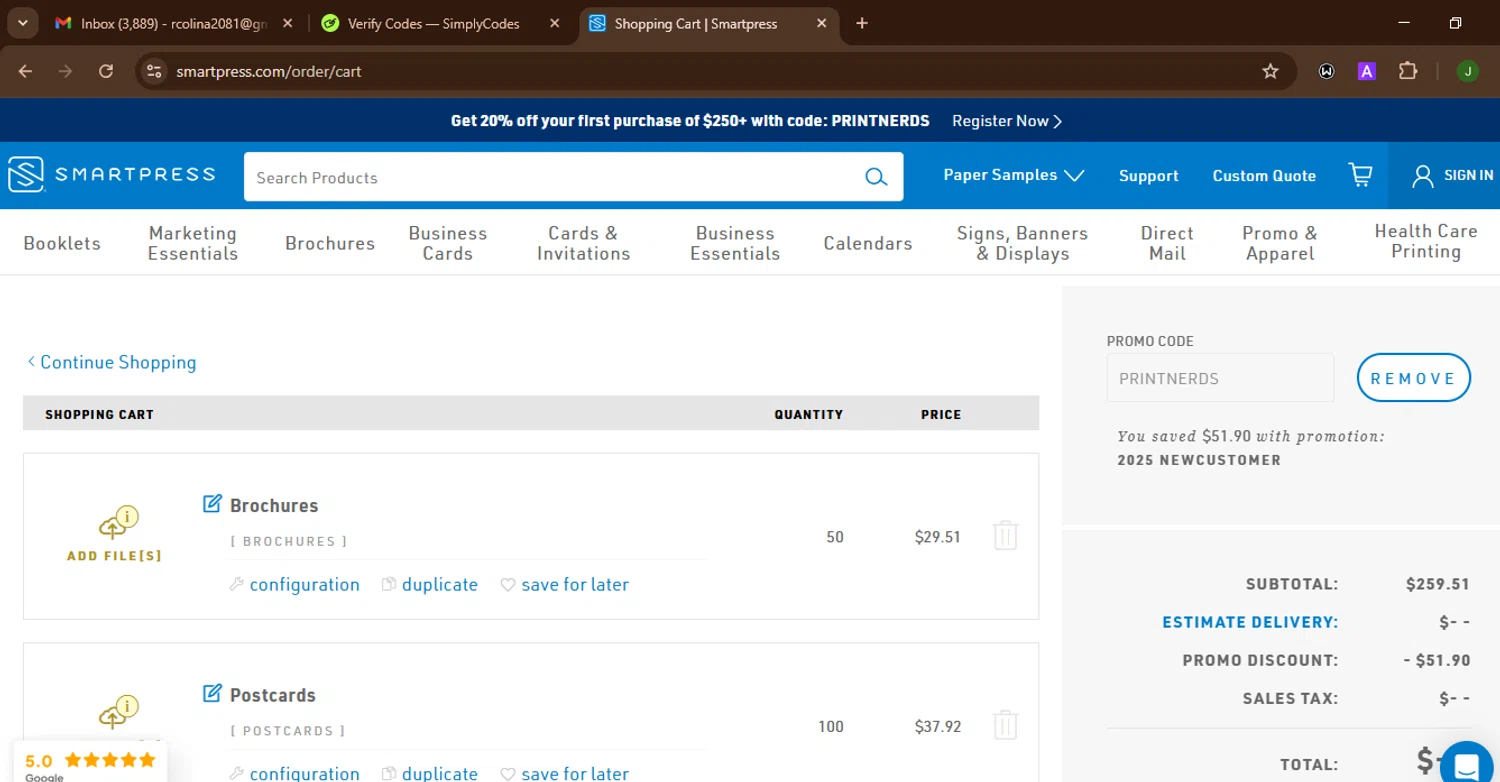1500x782 pixels.
Task: Click the search magnifier icon
Action: [876, 177]
